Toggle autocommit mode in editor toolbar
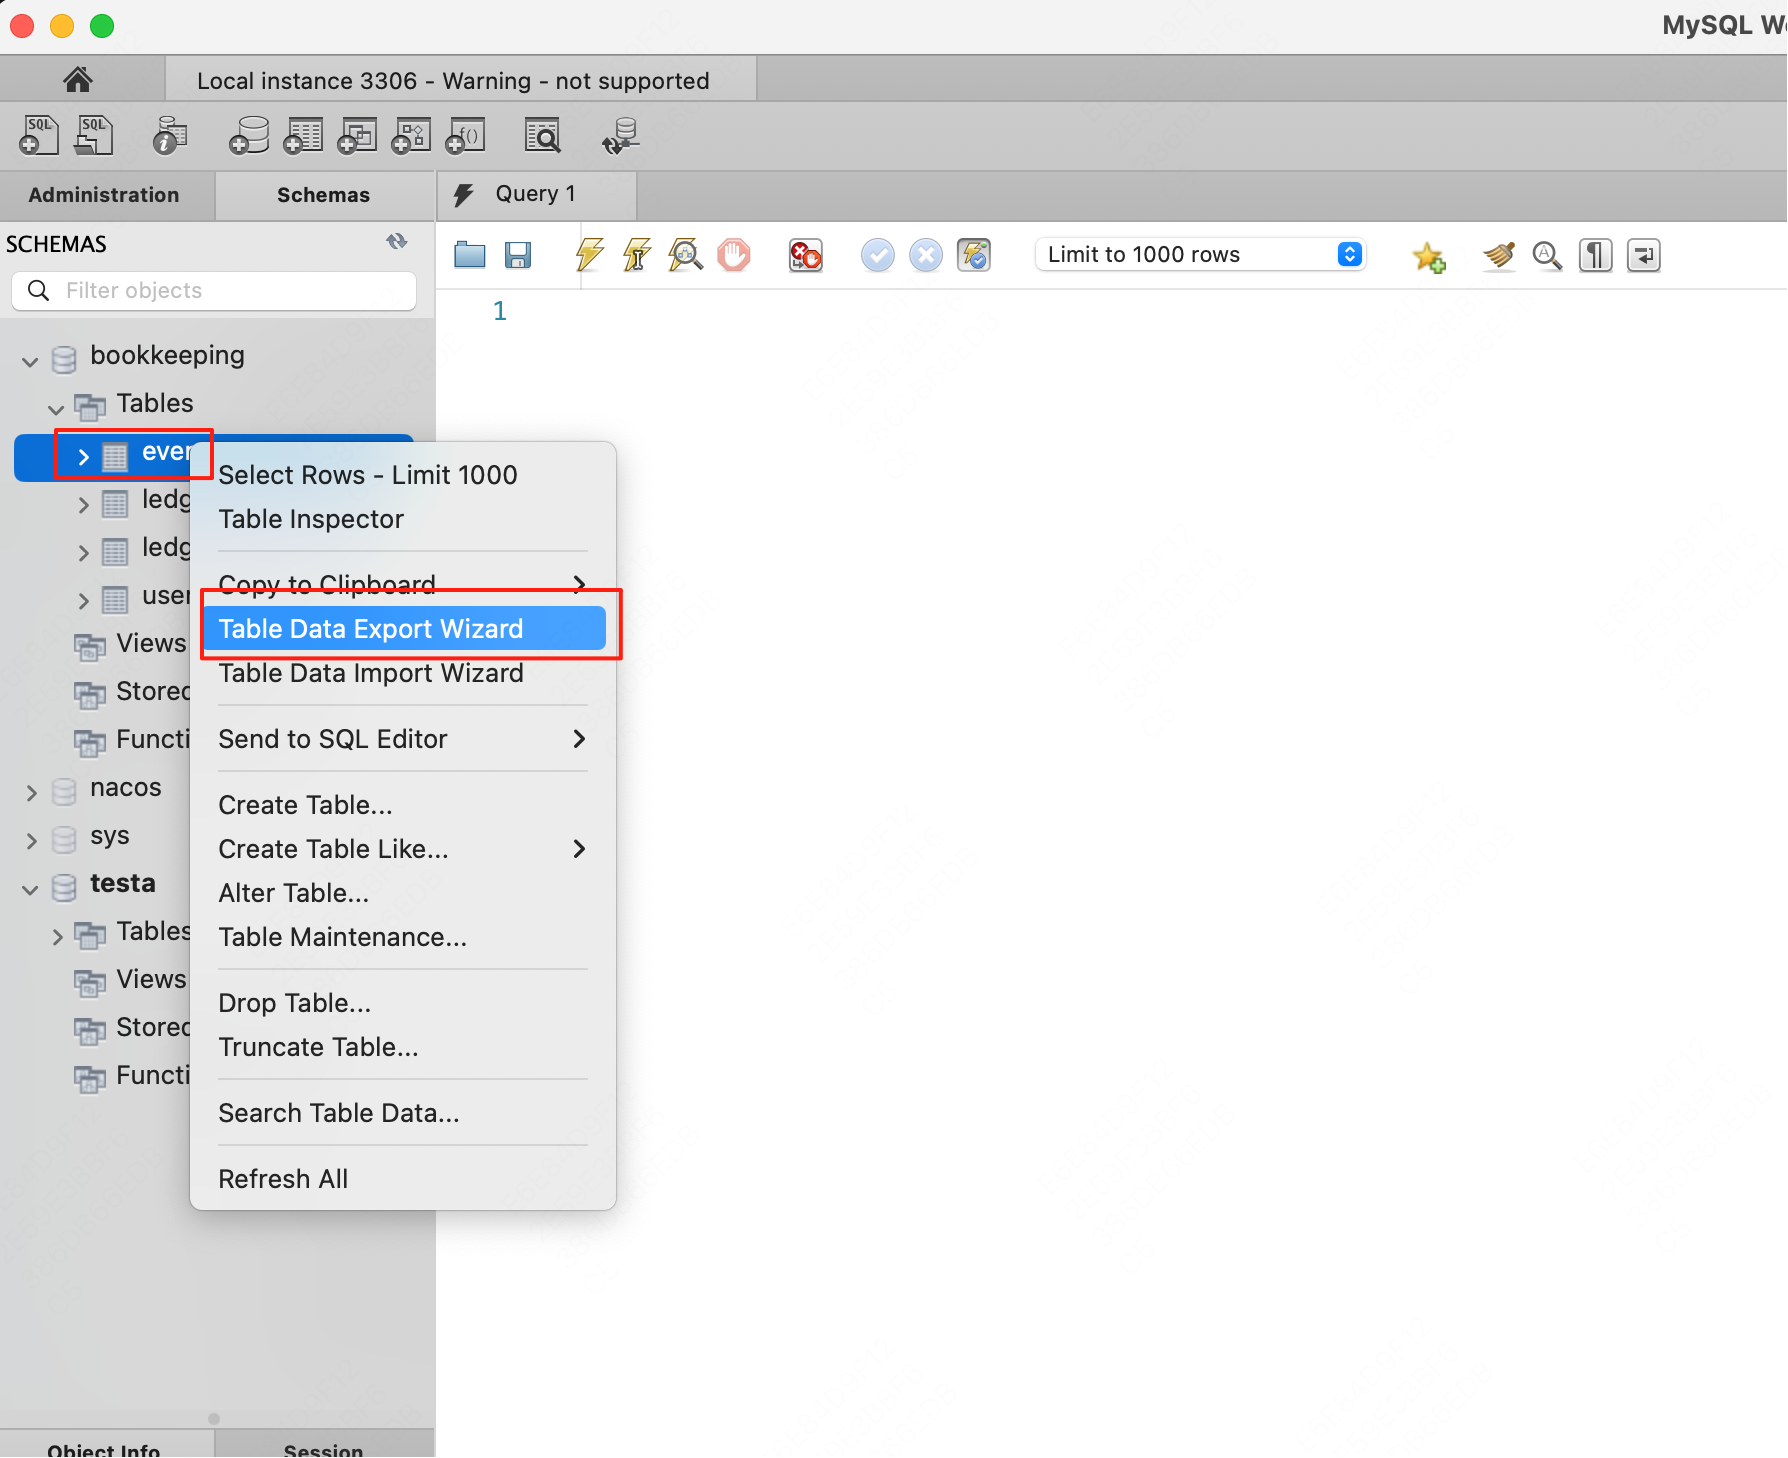1788x1458 pixels. point(973,255)
